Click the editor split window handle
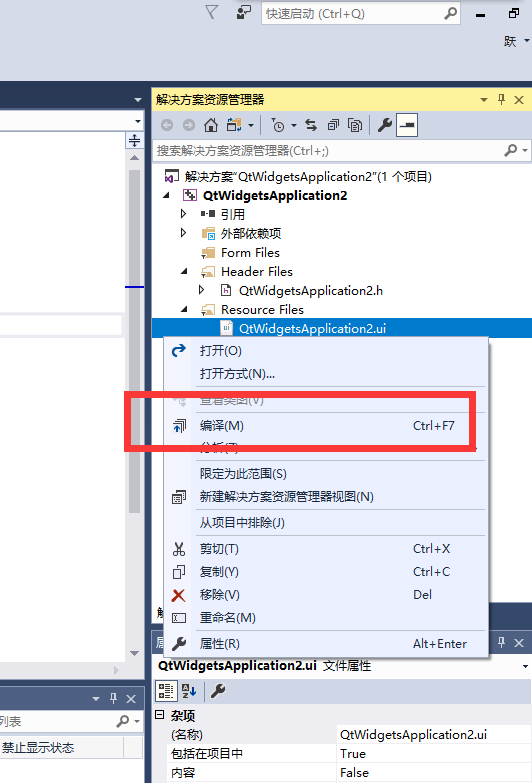This screenshot has height=783, width=532. [x=134, y=140]
